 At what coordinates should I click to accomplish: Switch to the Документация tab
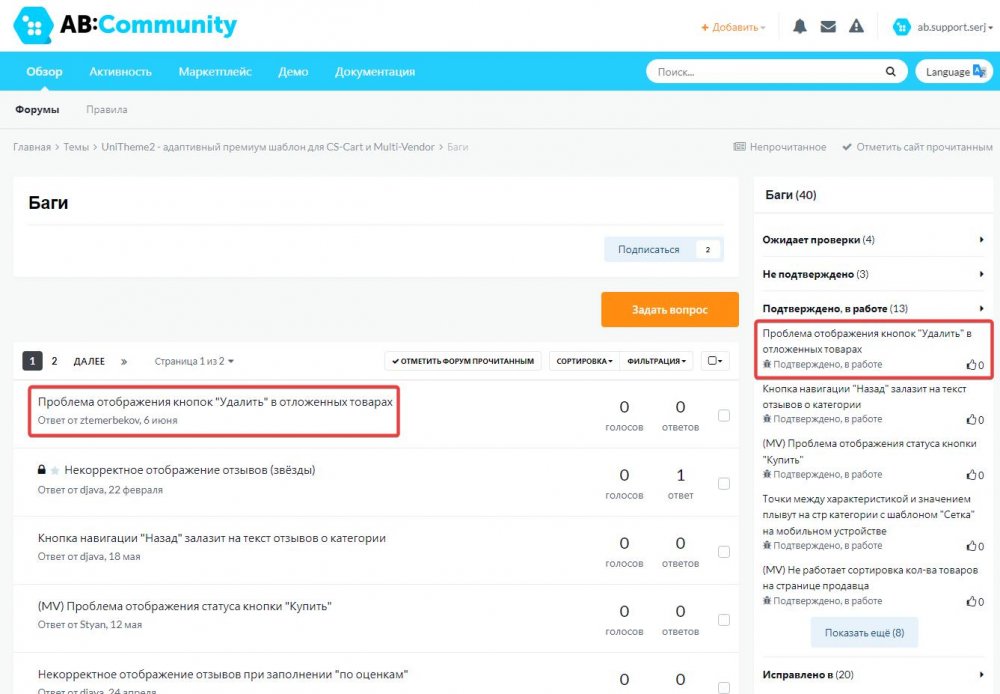375,72
